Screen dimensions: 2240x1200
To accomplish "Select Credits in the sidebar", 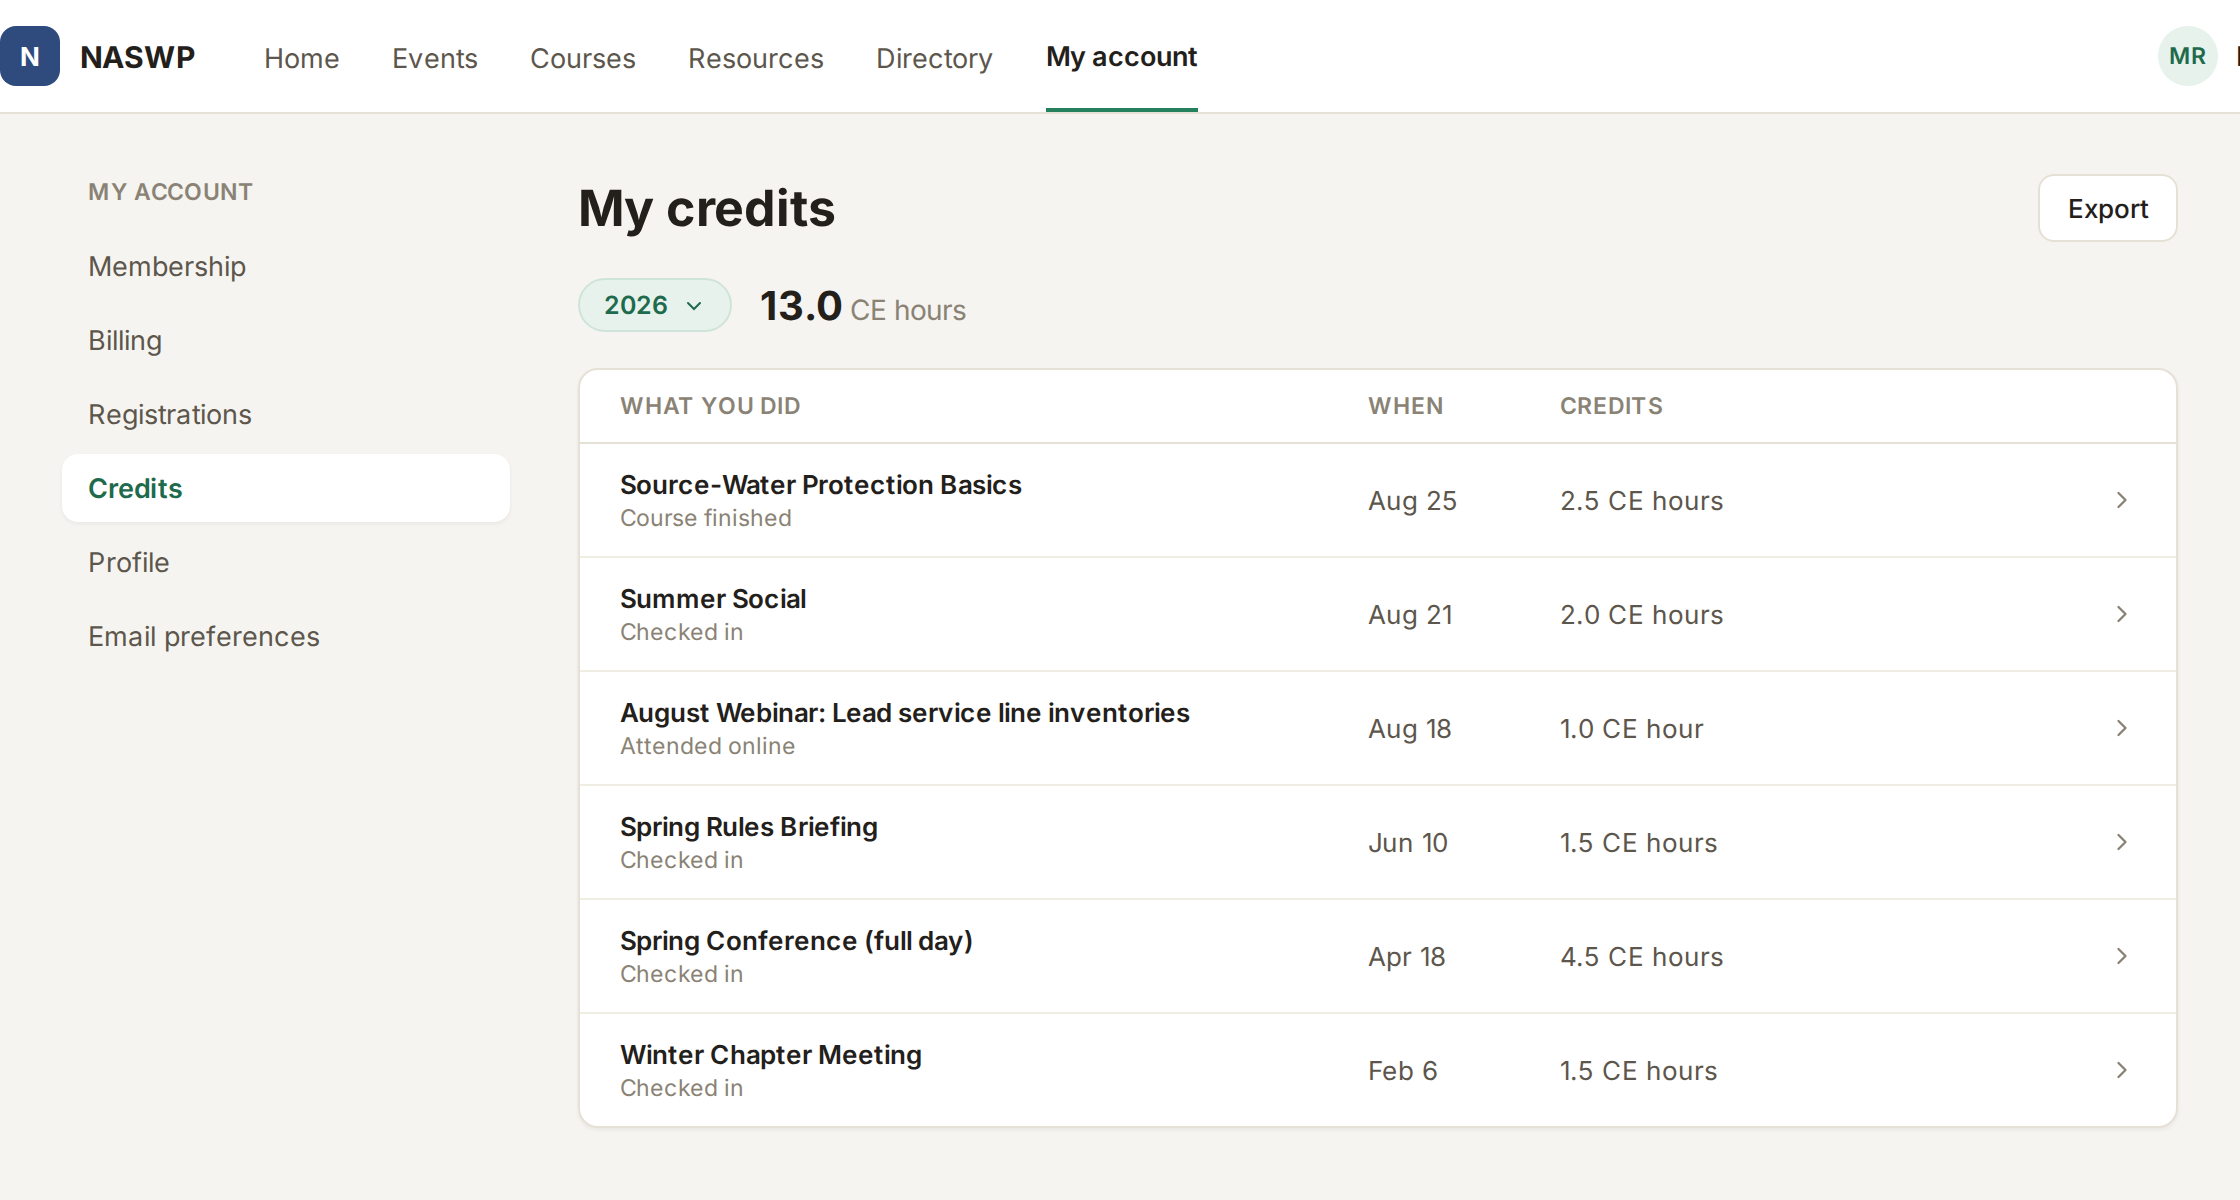I will (286, 488).
